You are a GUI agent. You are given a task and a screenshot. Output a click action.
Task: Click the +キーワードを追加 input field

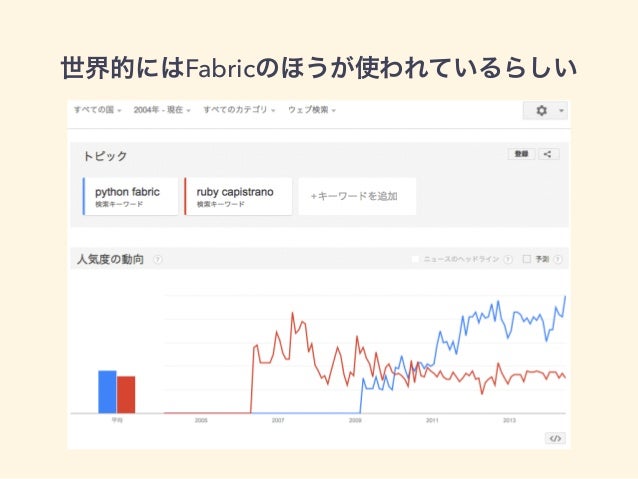357,196
